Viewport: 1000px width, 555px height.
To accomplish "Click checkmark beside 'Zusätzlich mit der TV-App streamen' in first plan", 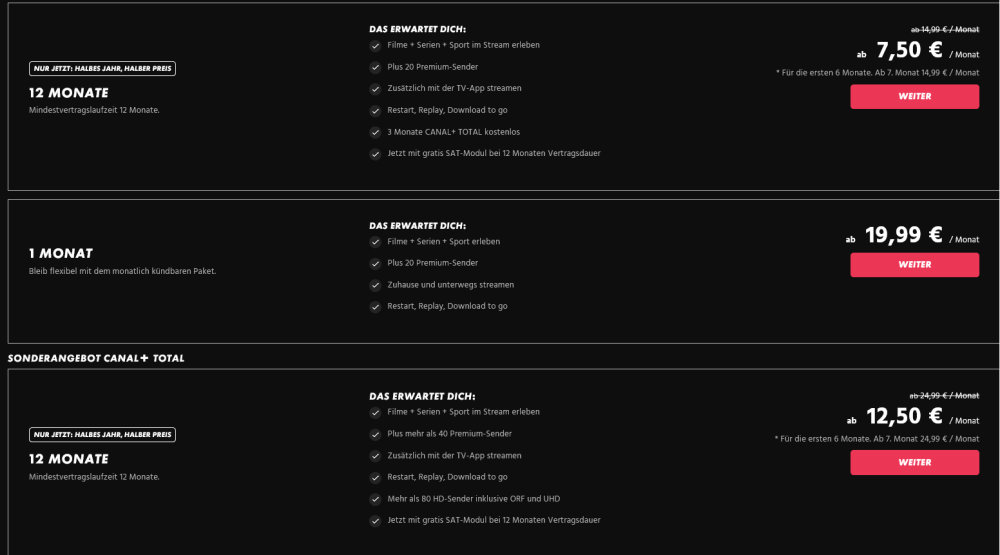I will 375,89.
